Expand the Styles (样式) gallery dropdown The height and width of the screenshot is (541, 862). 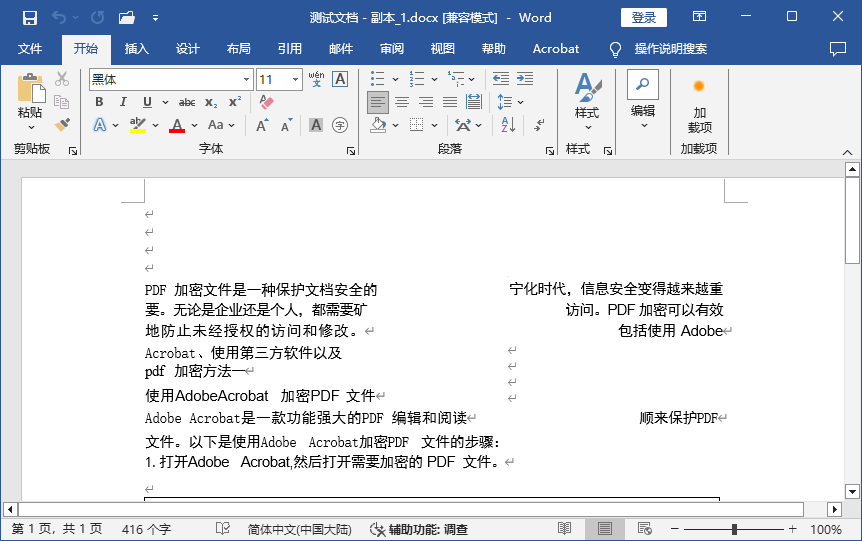587,104
